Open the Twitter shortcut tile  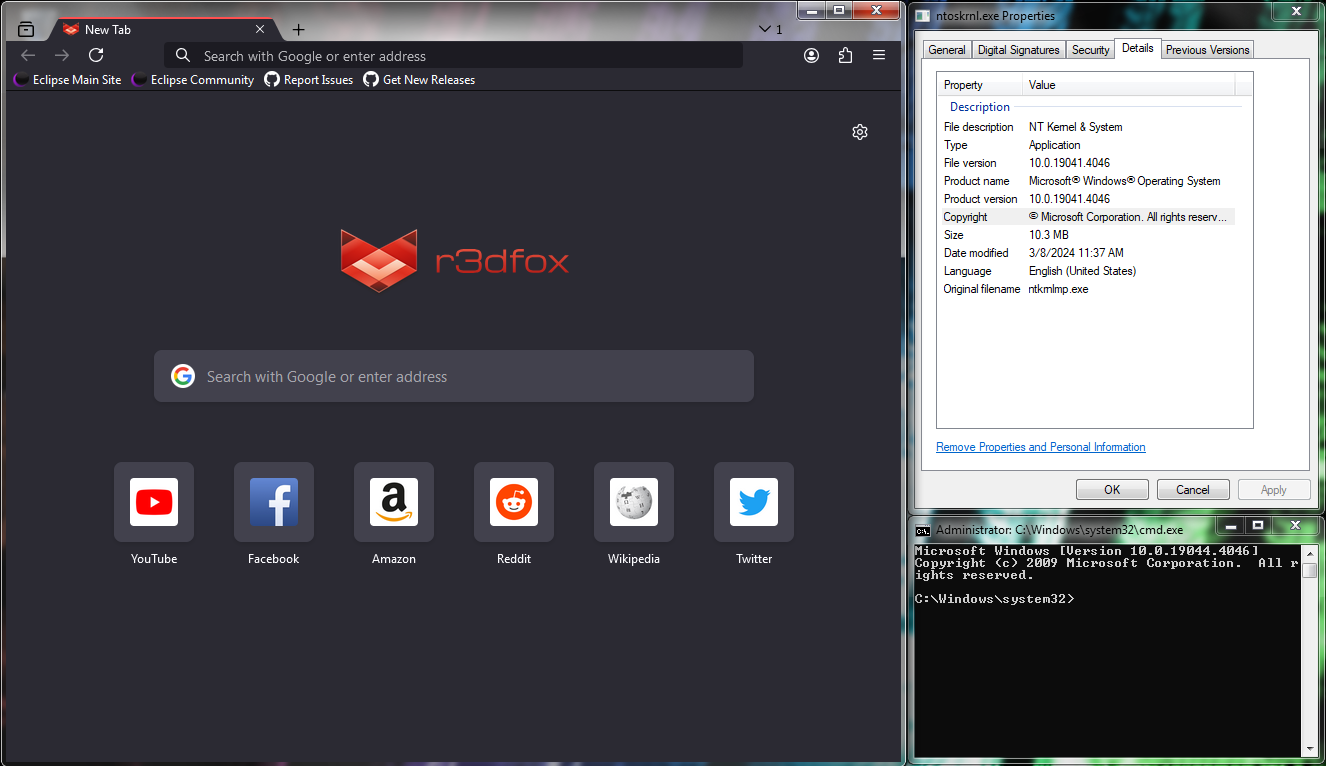click(754, 502)
